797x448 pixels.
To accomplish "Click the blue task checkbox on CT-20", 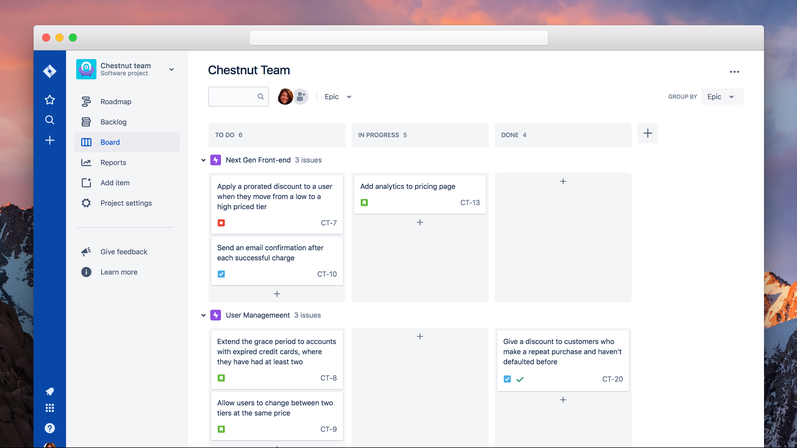I will tap(507, 379).
